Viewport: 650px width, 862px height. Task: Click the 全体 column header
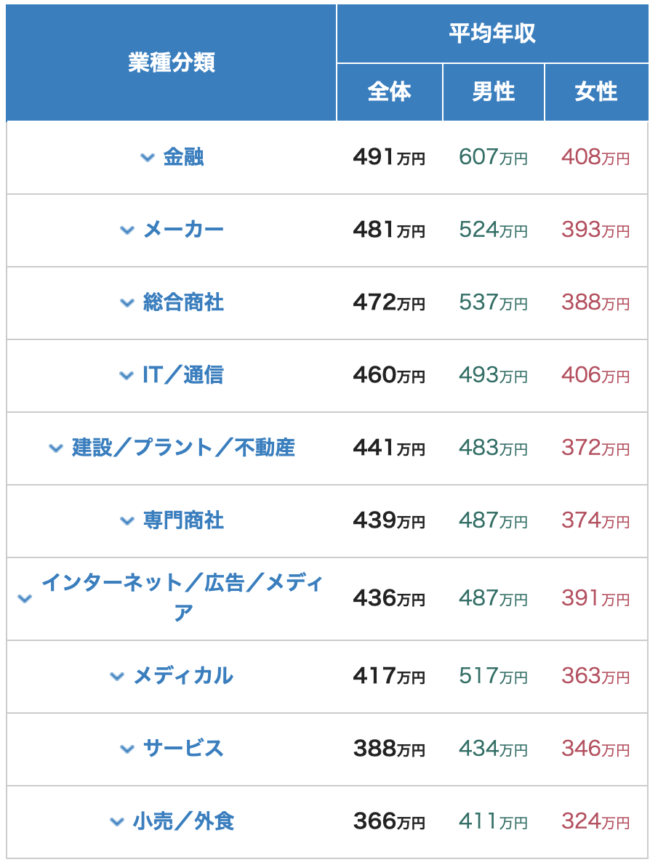pos(389,92)
